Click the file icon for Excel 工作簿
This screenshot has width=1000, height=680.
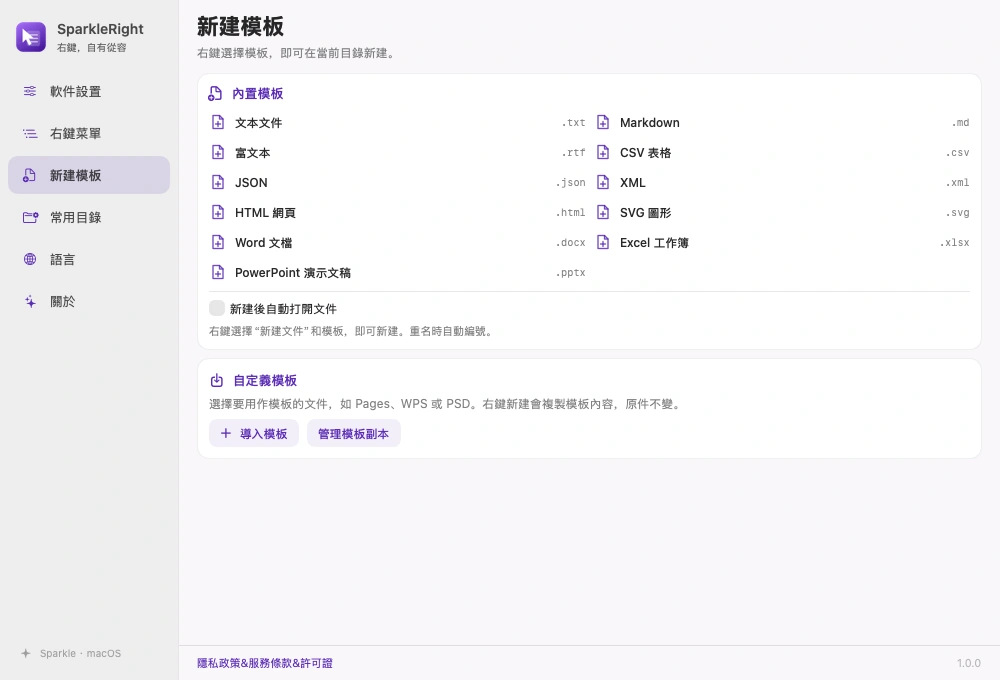(x=603, y=242)
